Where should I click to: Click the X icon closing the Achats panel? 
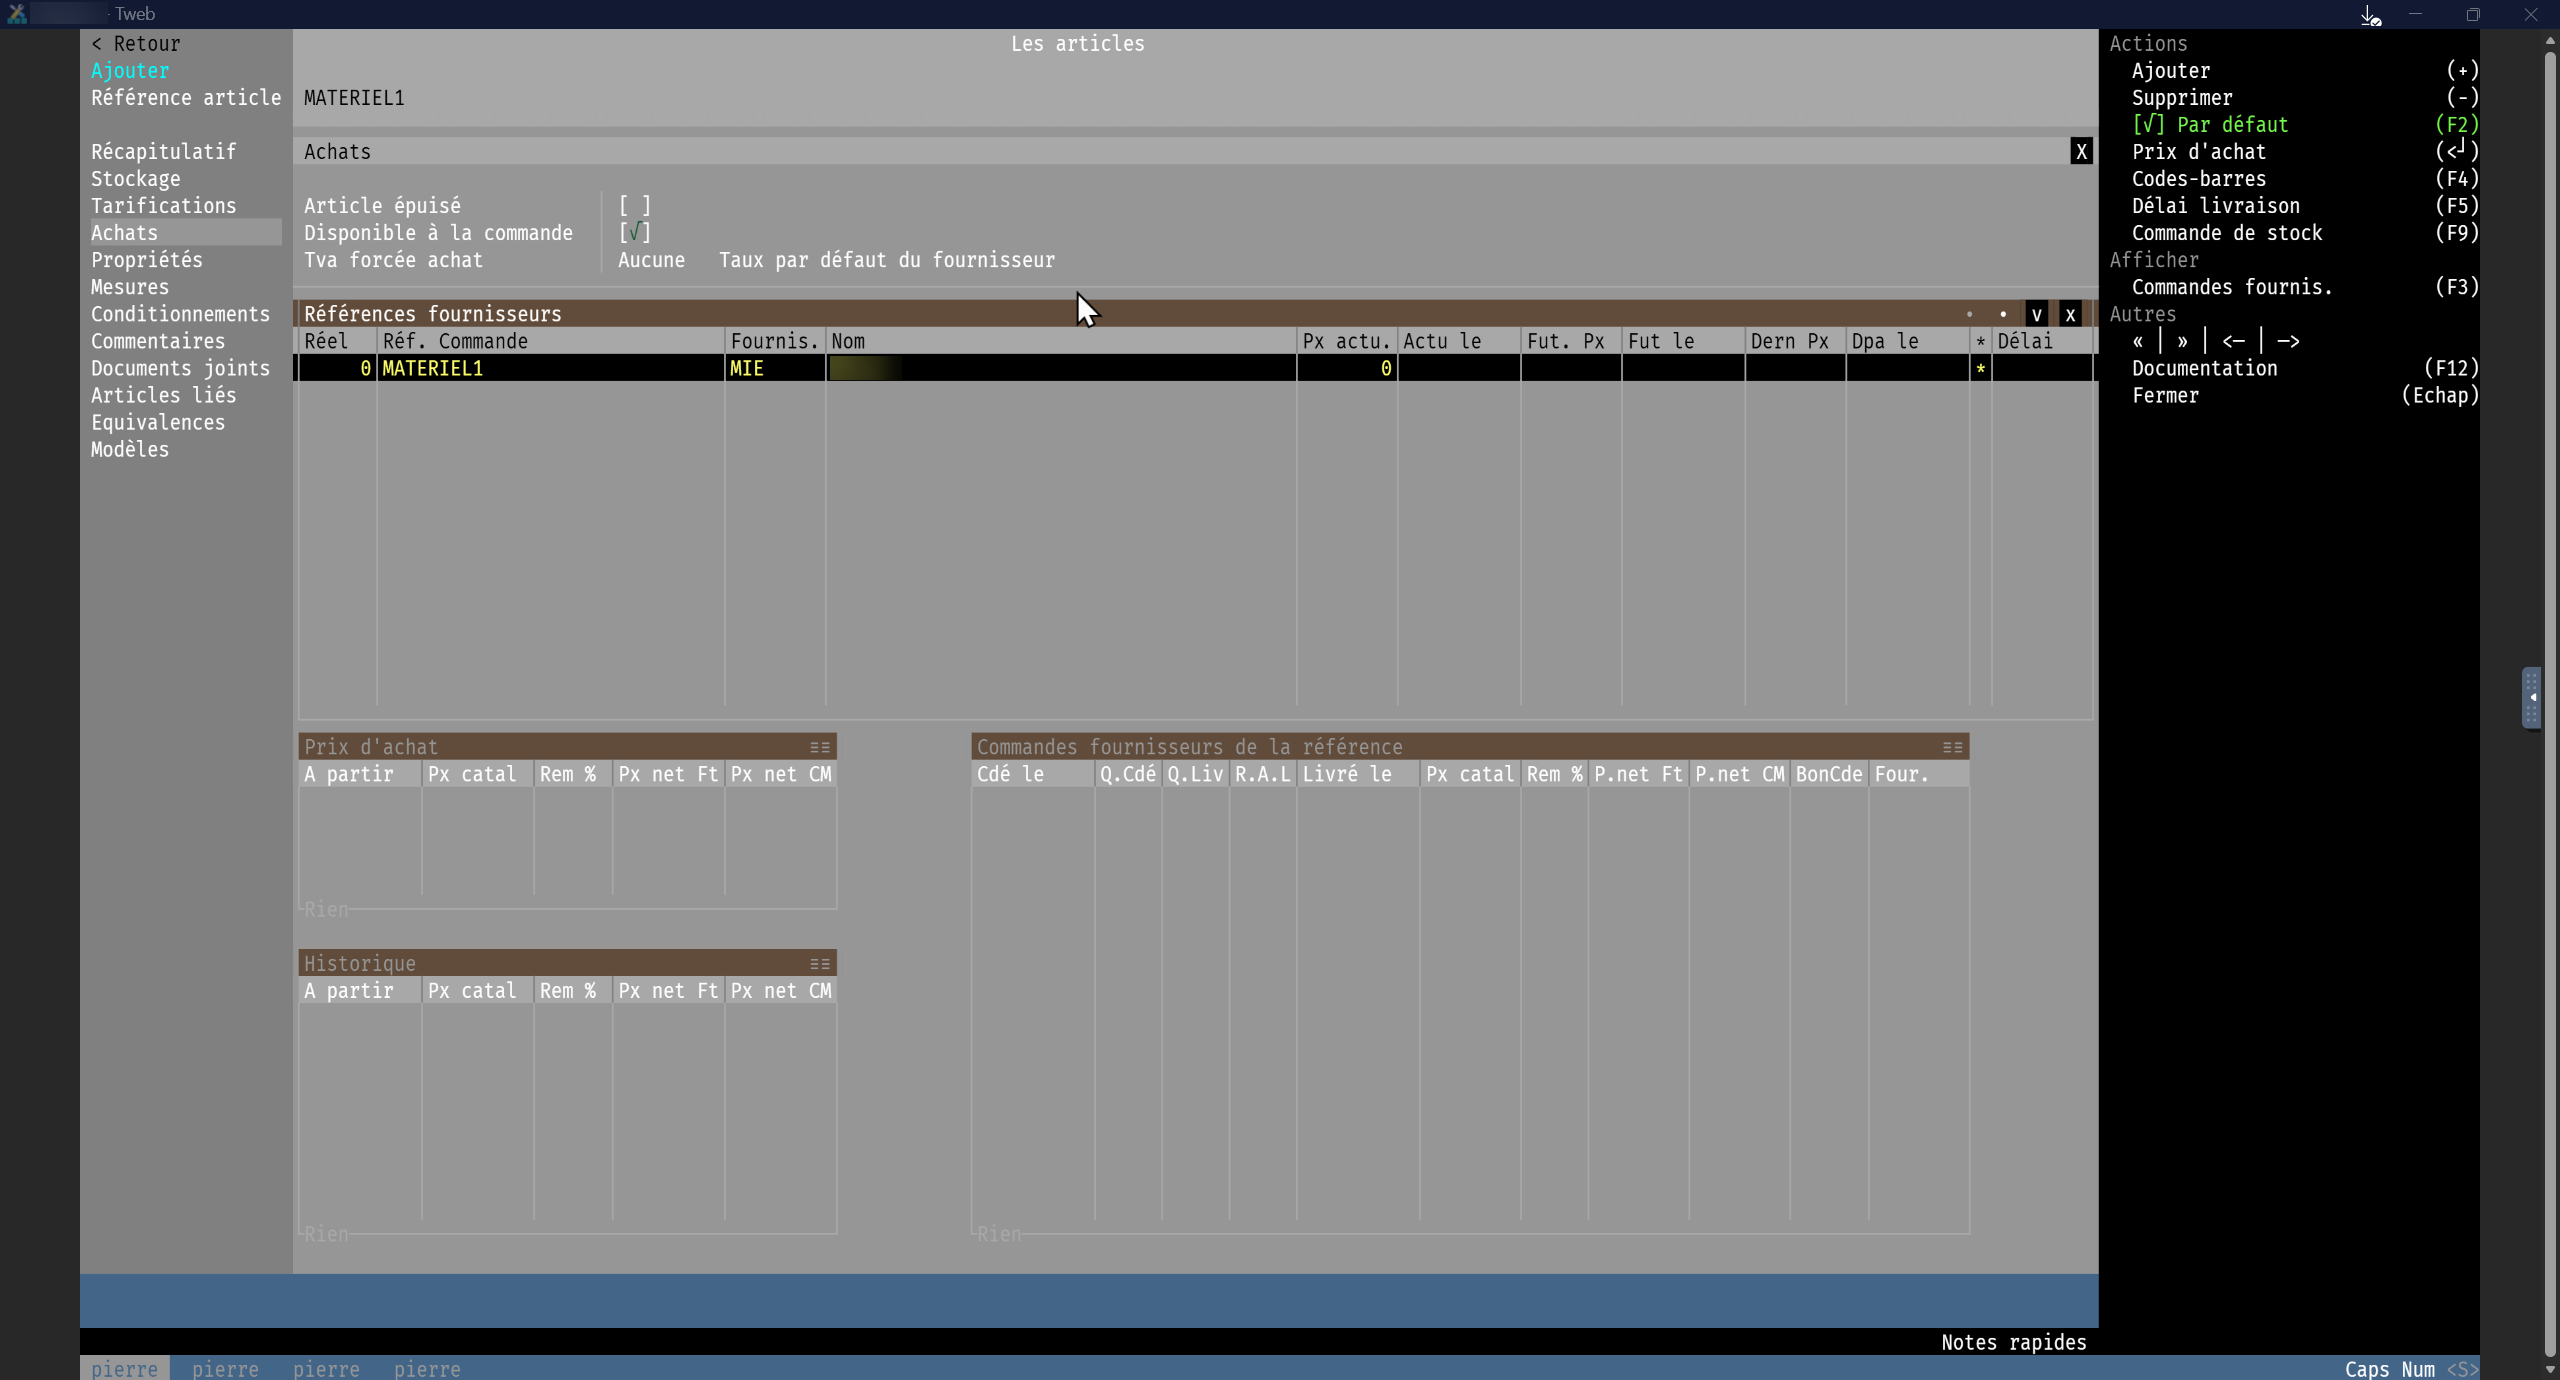[x=2080, y=152]
